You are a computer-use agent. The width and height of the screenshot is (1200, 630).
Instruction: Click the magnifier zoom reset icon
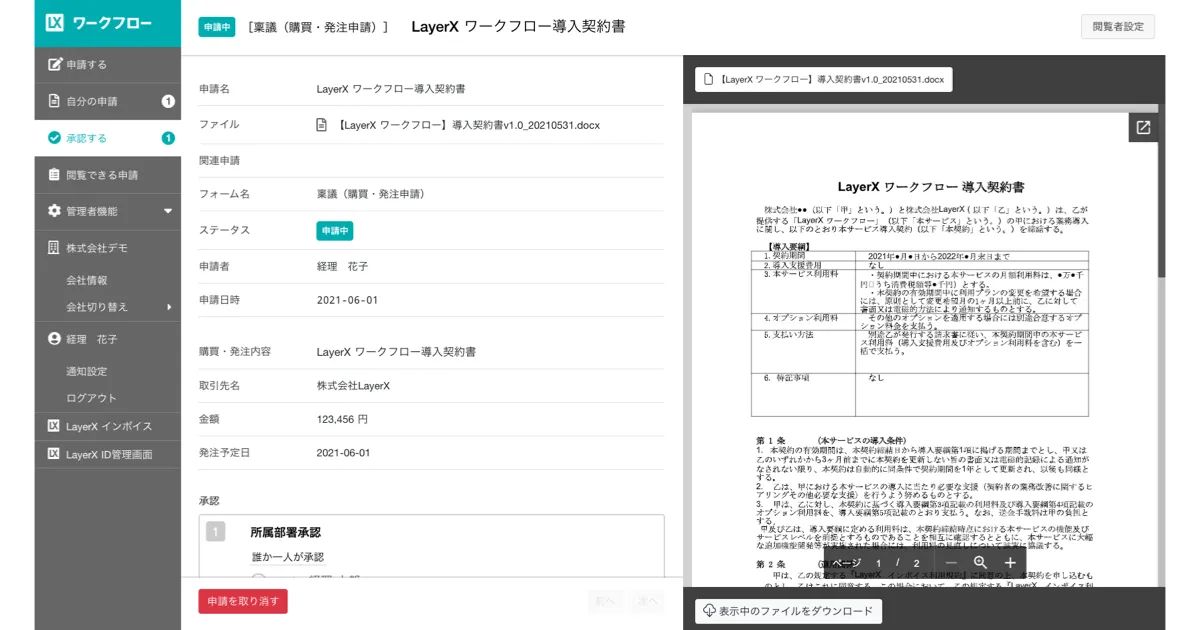click(980, 563)
